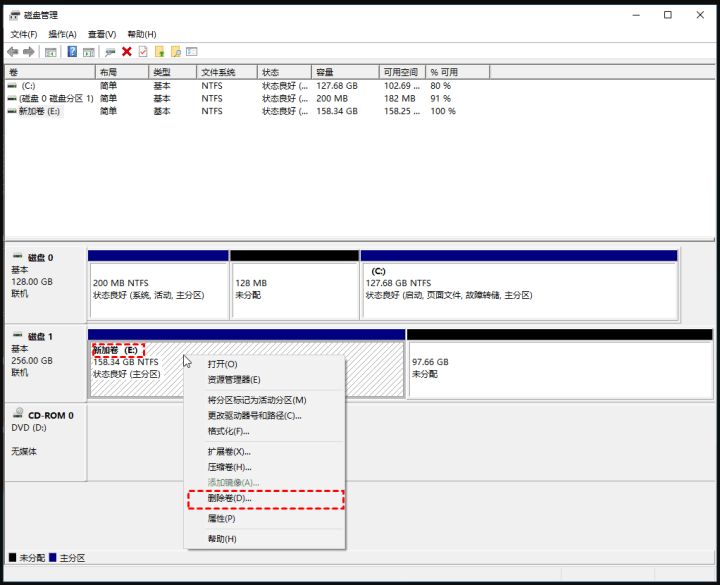
Task: Choose 扩展卷(X)... in the context menu
Action: click(x=229, y=451)
